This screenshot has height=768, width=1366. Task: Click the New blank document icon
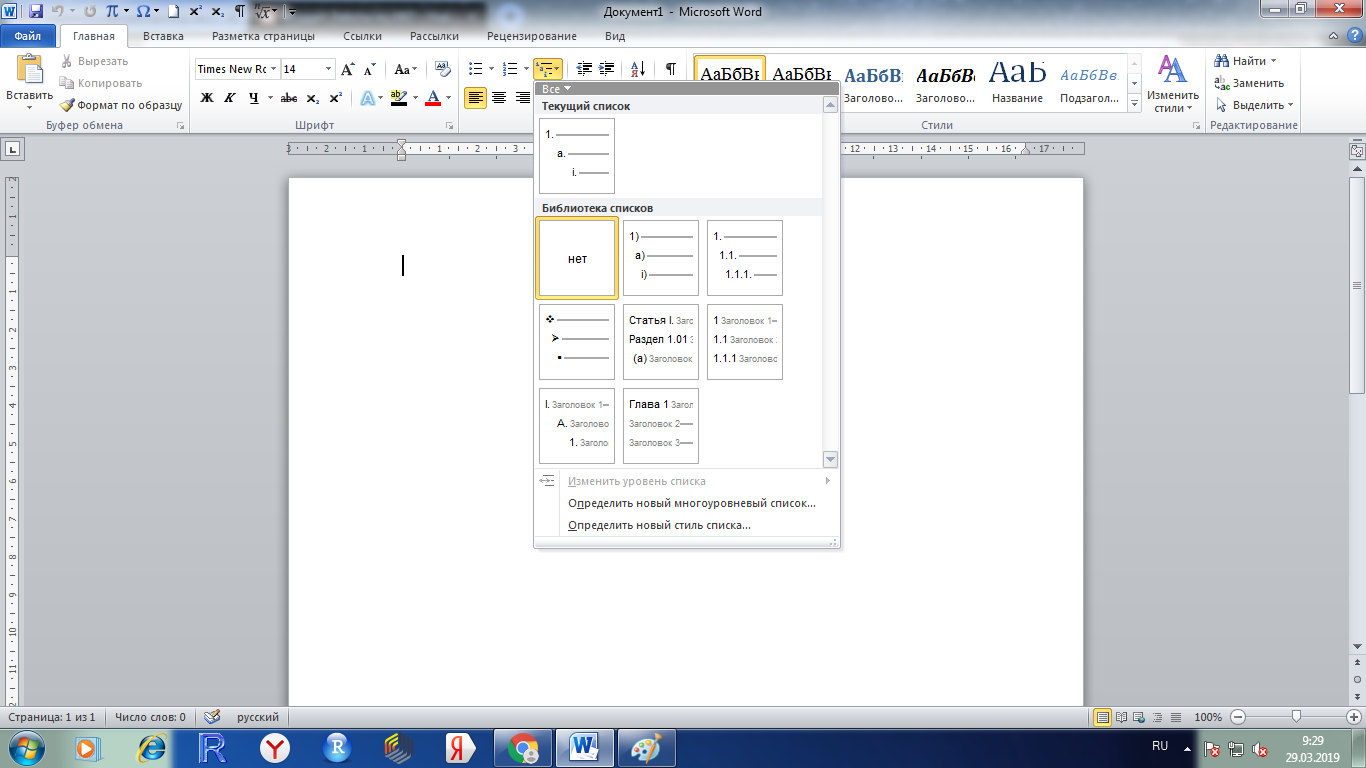(x=174, y=12)
